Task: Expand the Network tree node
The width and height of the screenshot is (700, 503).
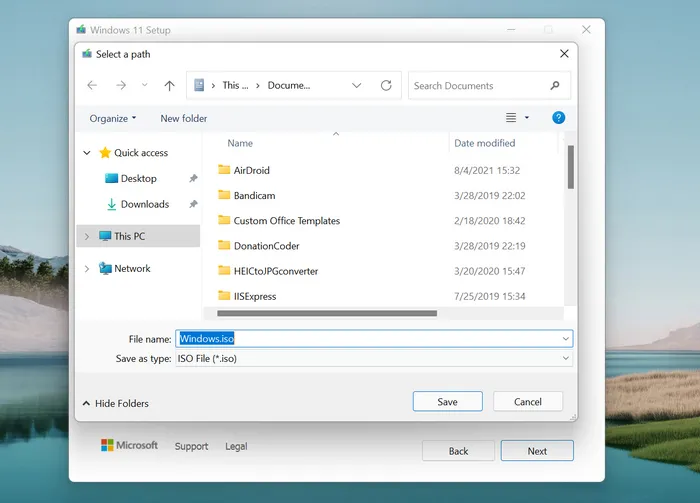Action: [87, 269]
